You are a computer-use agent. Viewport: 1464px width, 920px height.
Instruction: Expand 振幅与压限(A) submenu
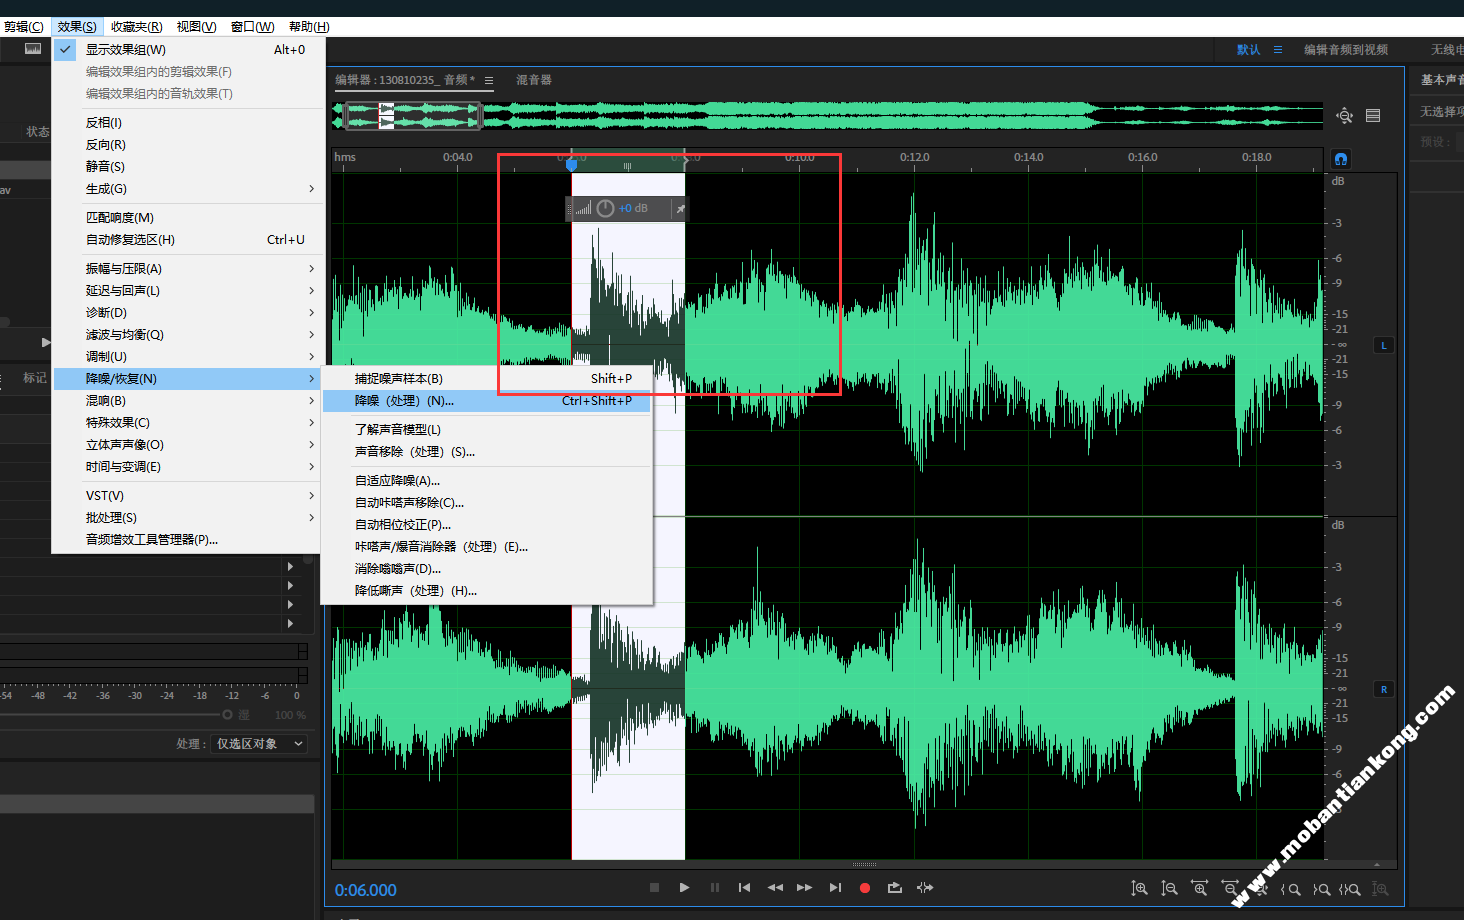188,268
